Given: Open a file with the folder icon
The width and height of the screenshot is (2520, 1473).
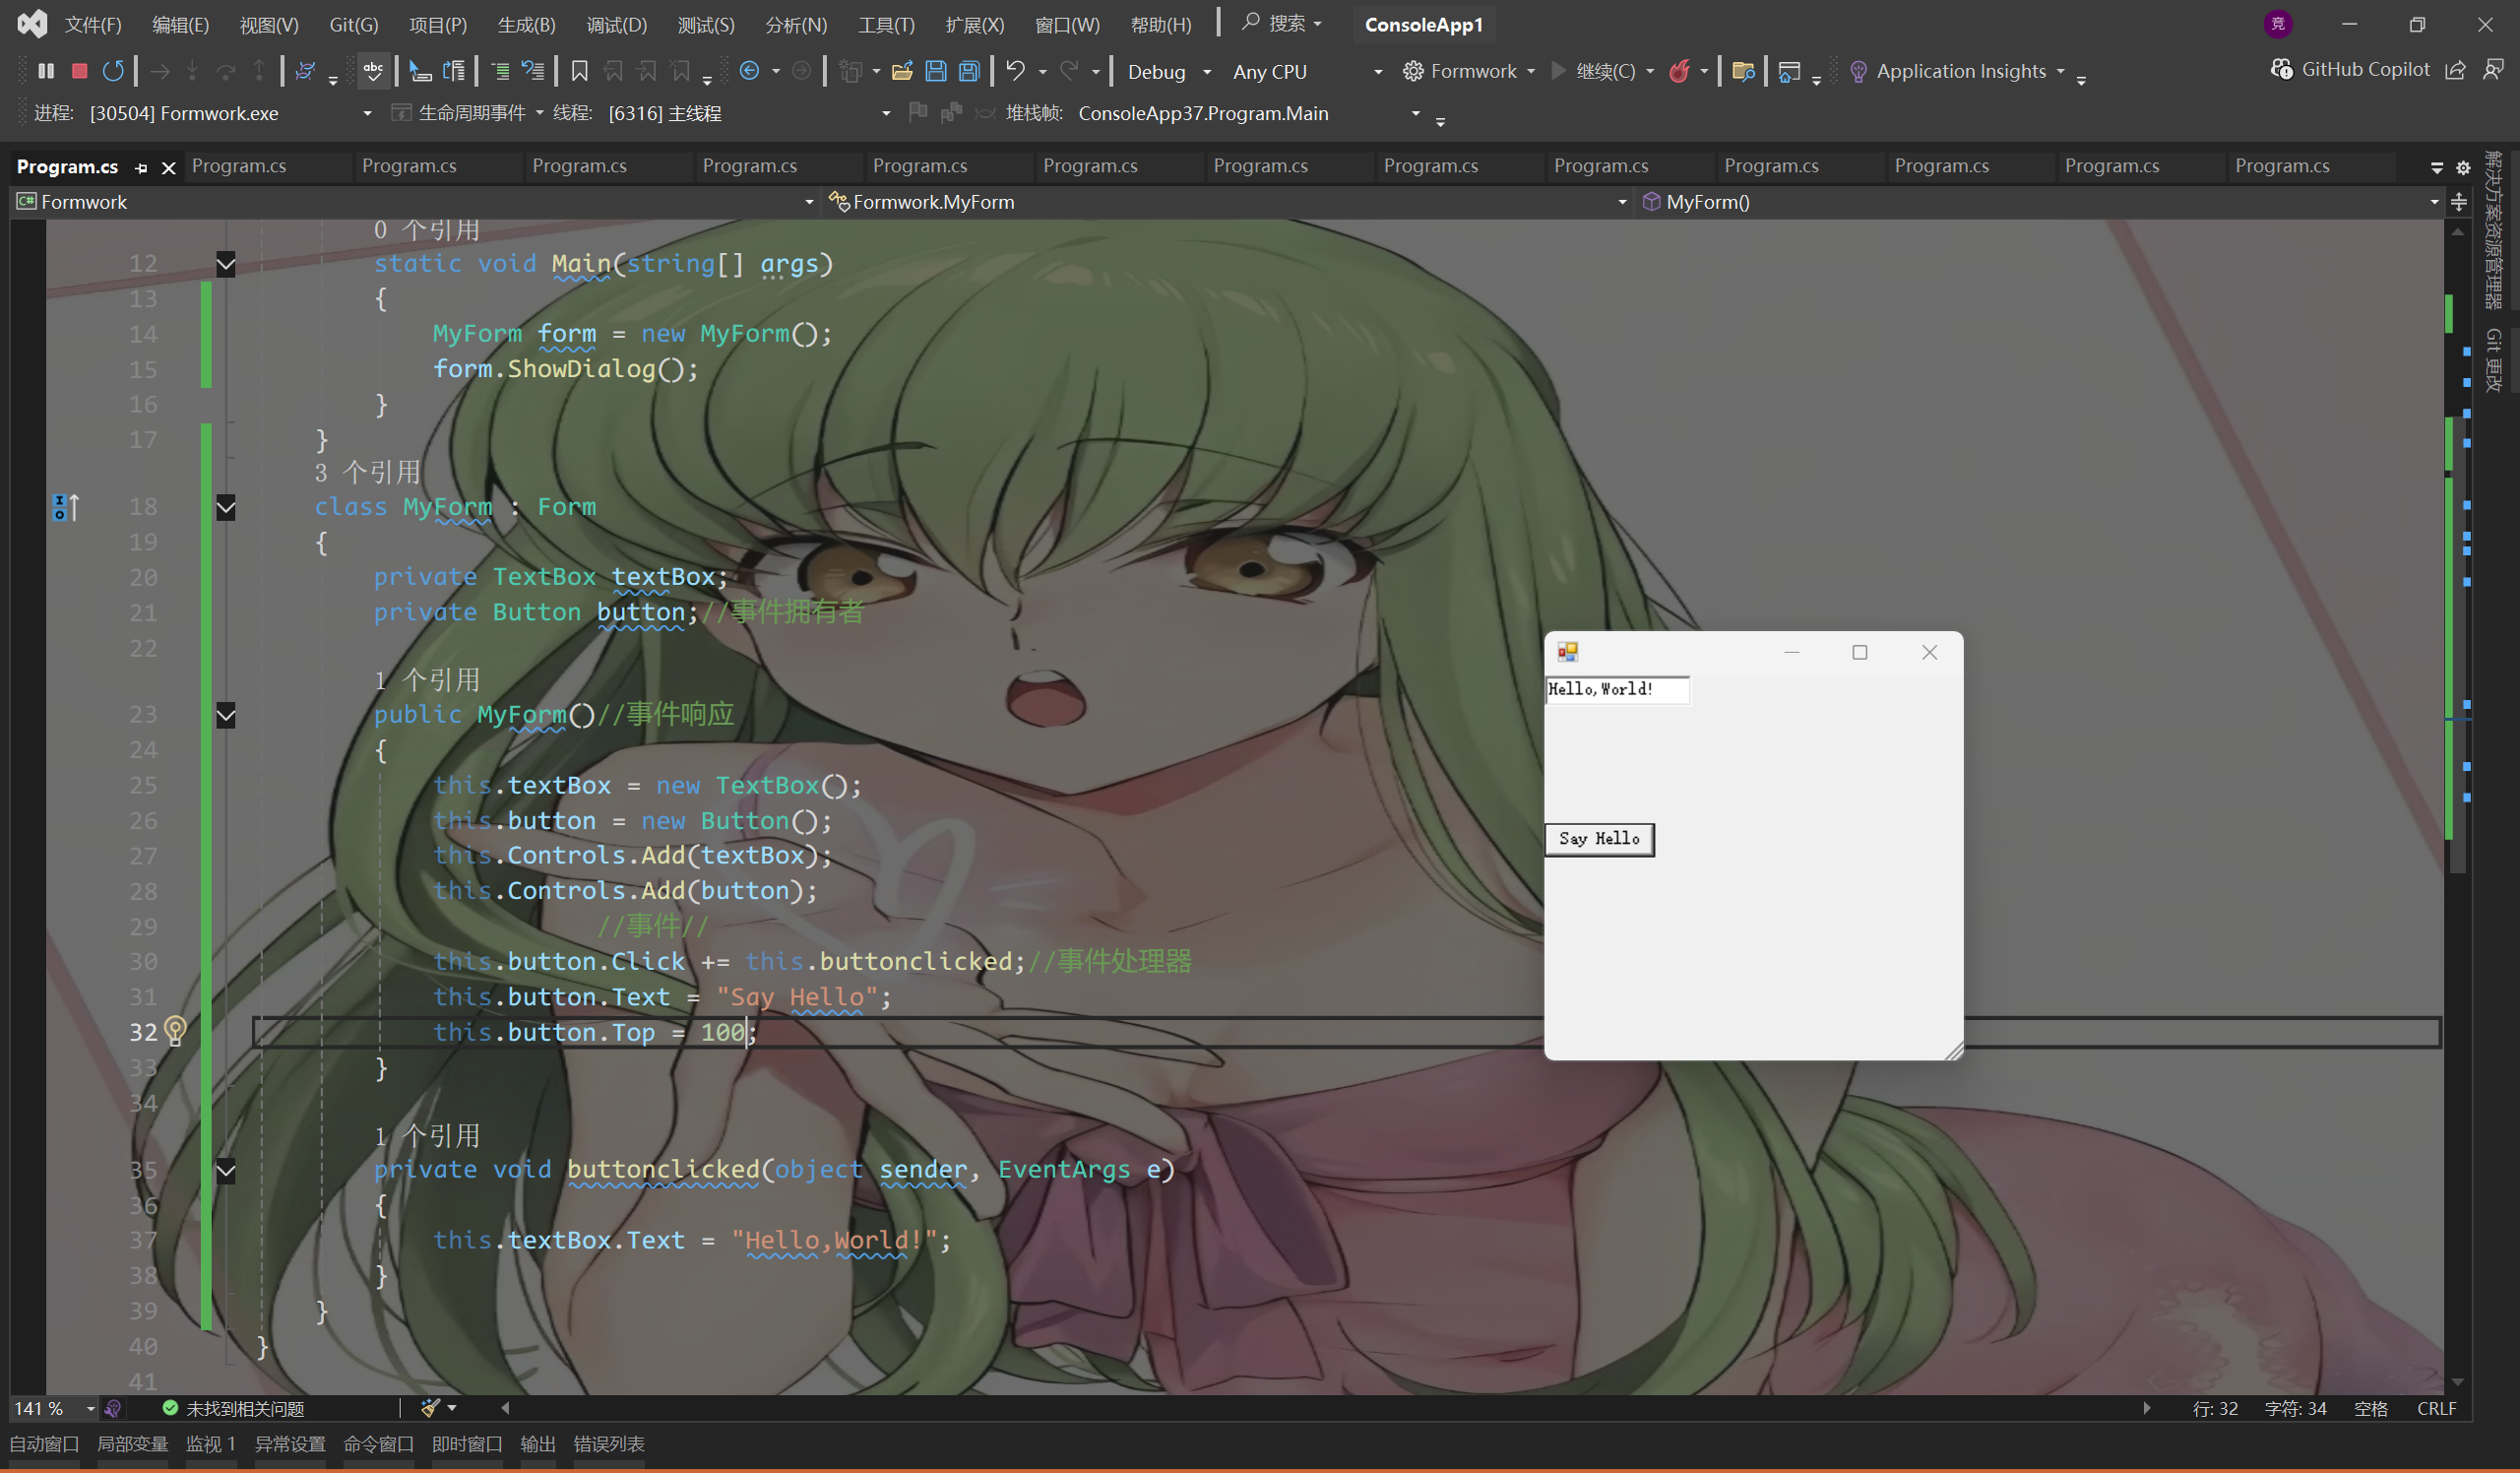Looking at the screenshot, I should pyautogui.click(x=902, y=71).
